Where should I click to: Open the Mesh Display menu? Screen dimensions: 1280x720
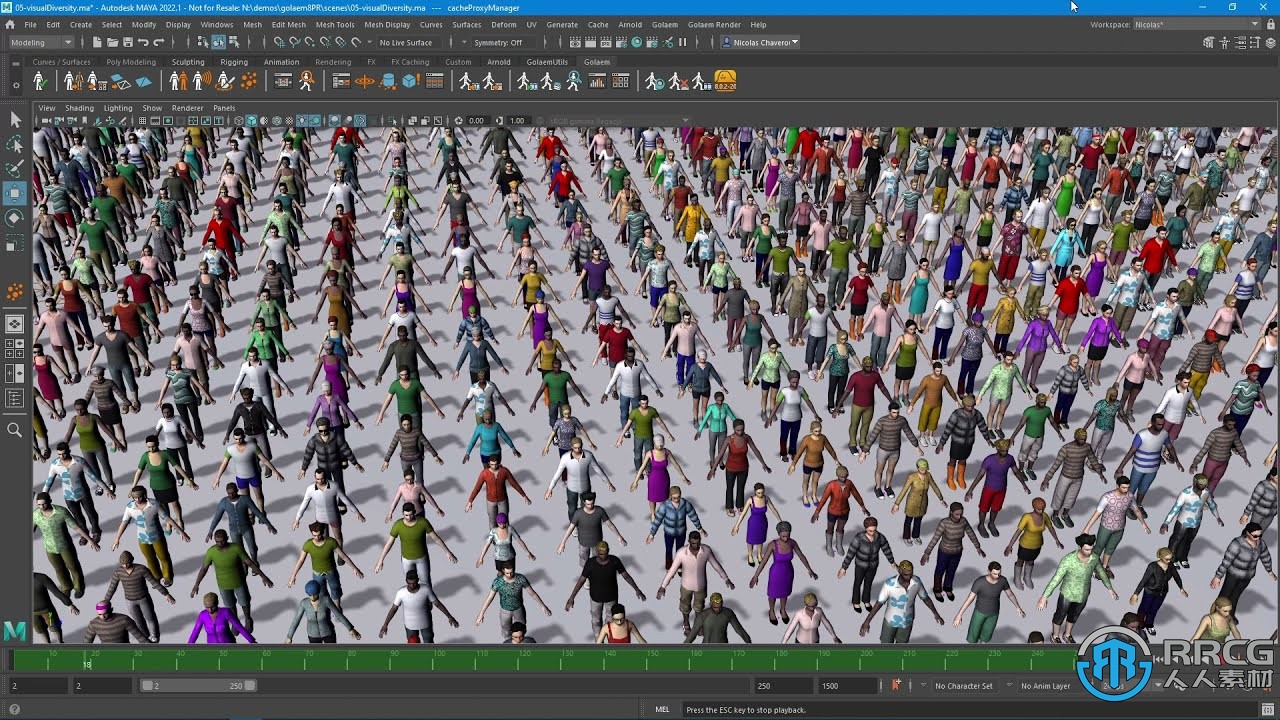[x=387, y=24]
